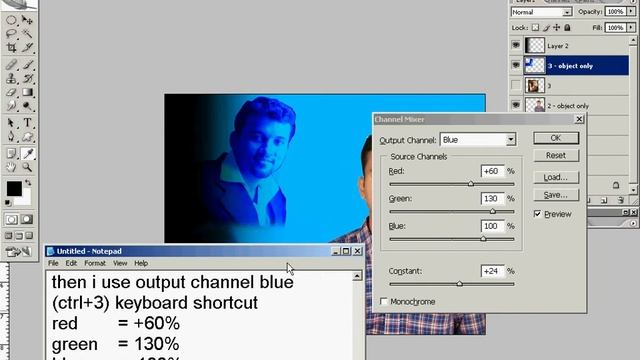
Task: Reset default foreground and background colors
Action: pyautogui.click(x=8, y=202)
